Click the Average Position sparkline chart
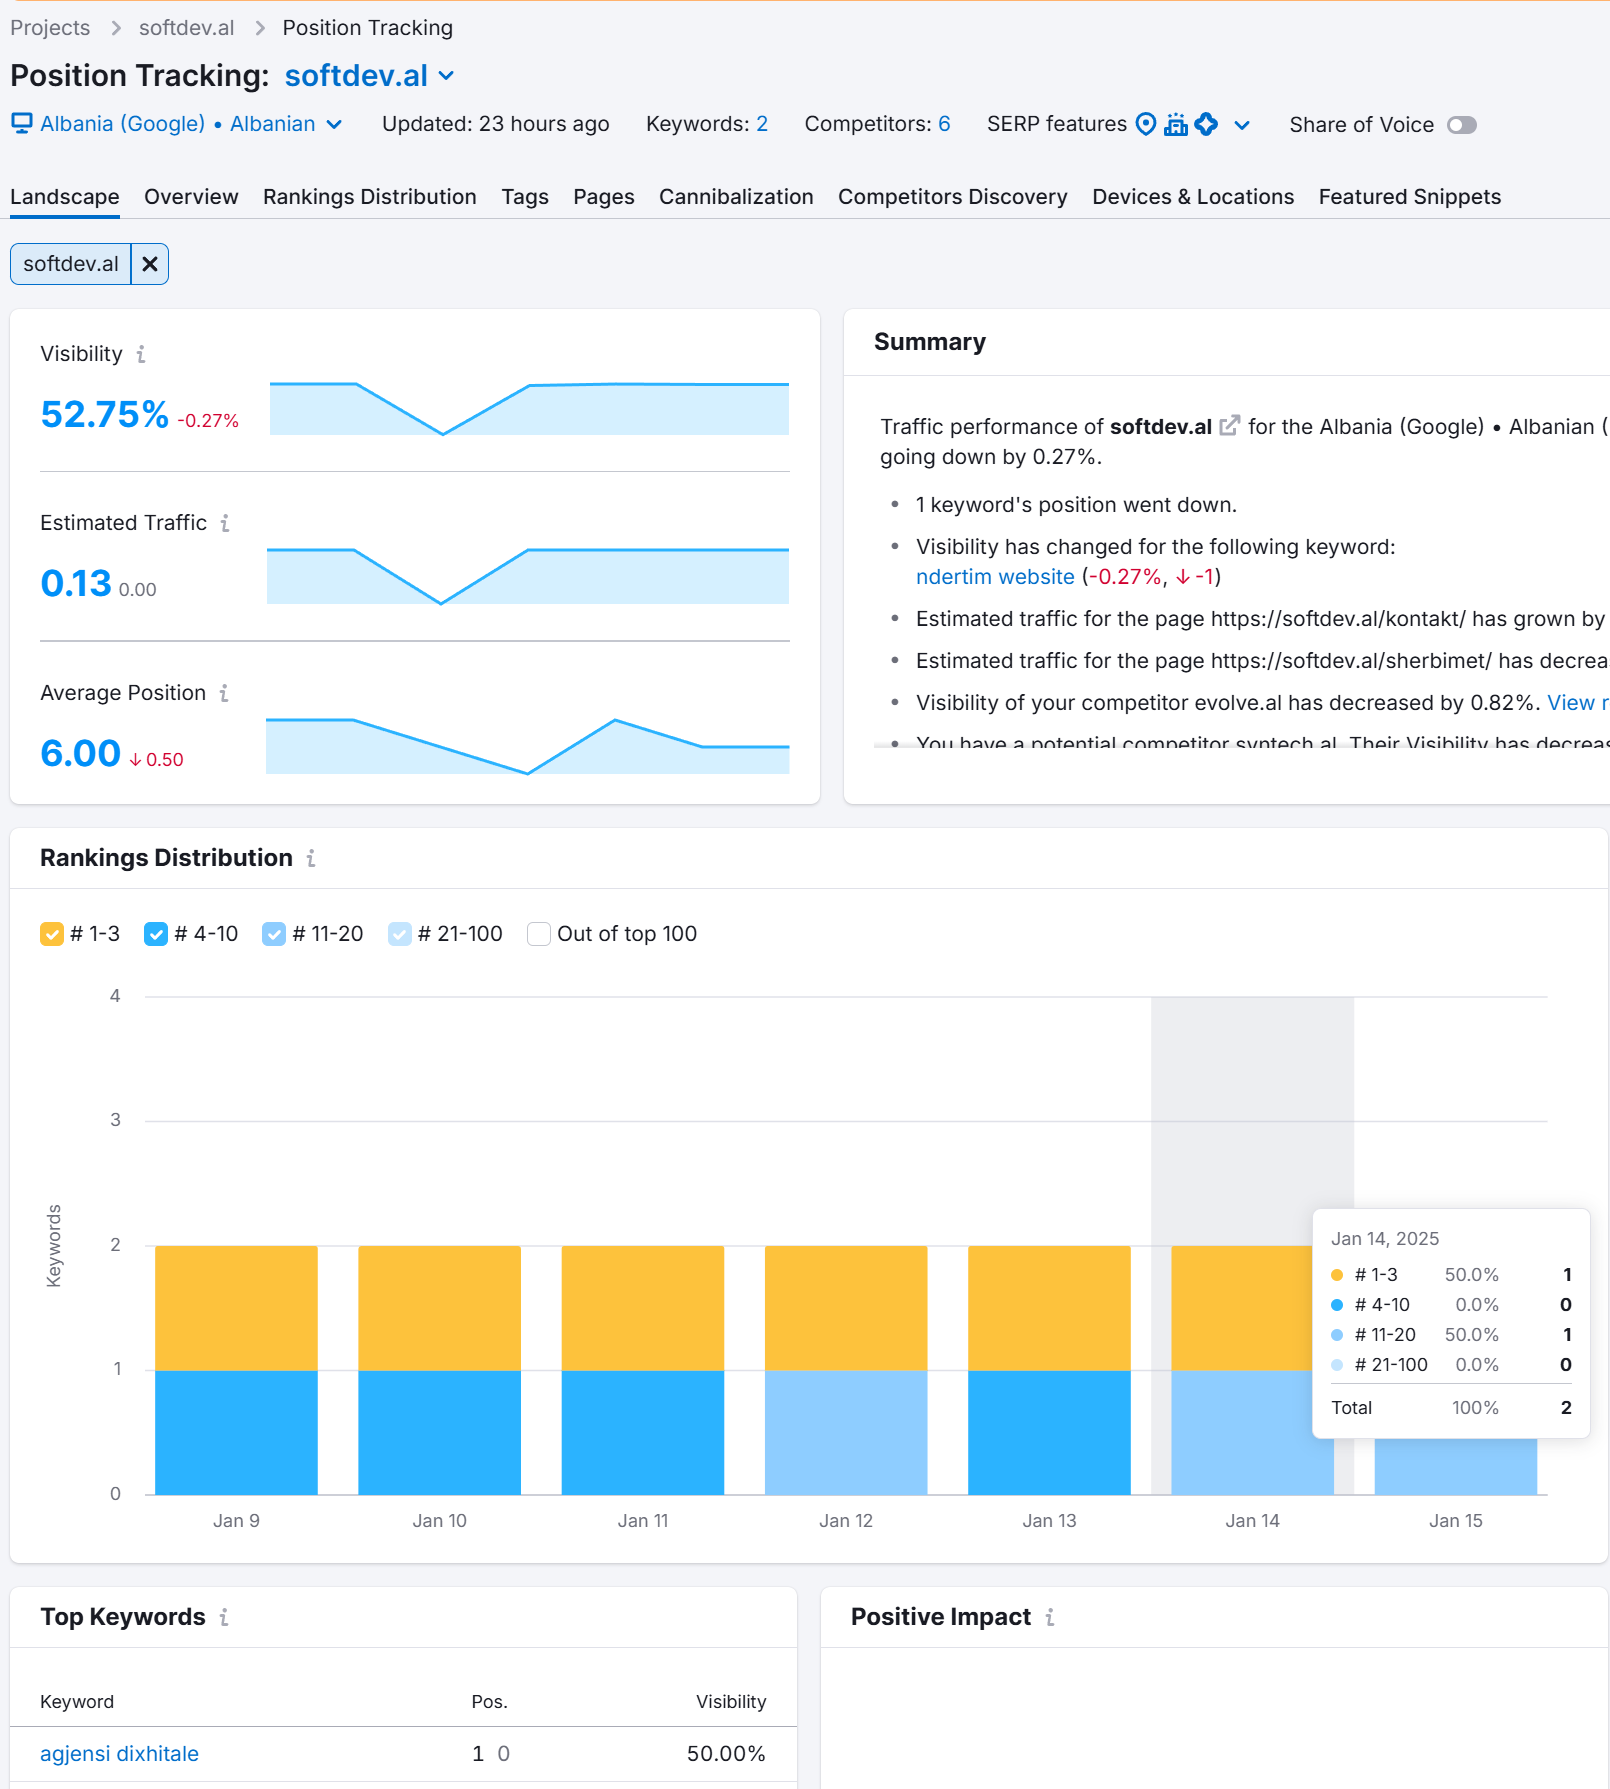 [528, 746]
